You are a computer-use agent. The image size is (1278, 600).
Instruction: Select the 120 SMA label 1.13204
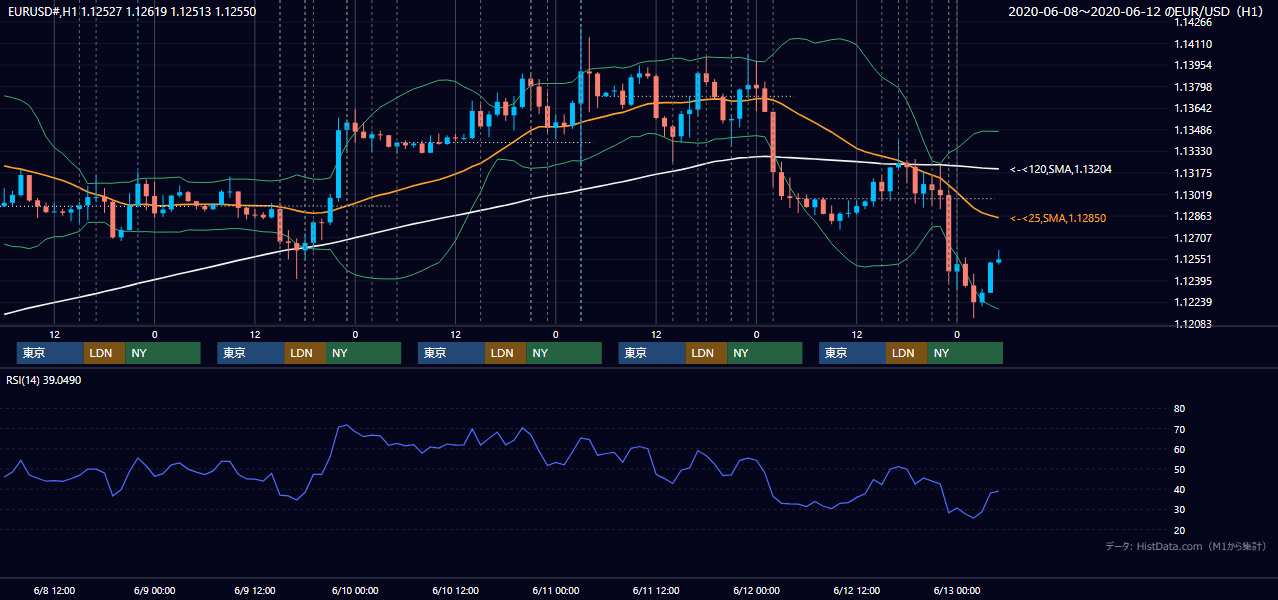[1061, 170]
